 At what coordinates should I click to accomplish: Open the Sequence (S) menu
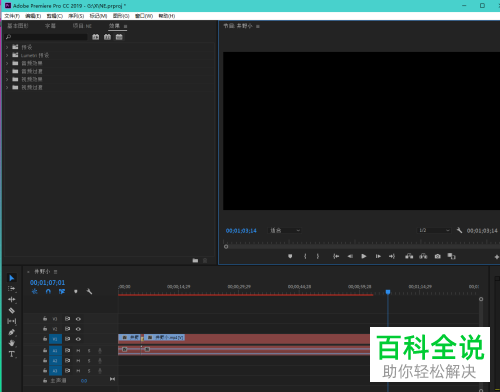coord(76,16)
